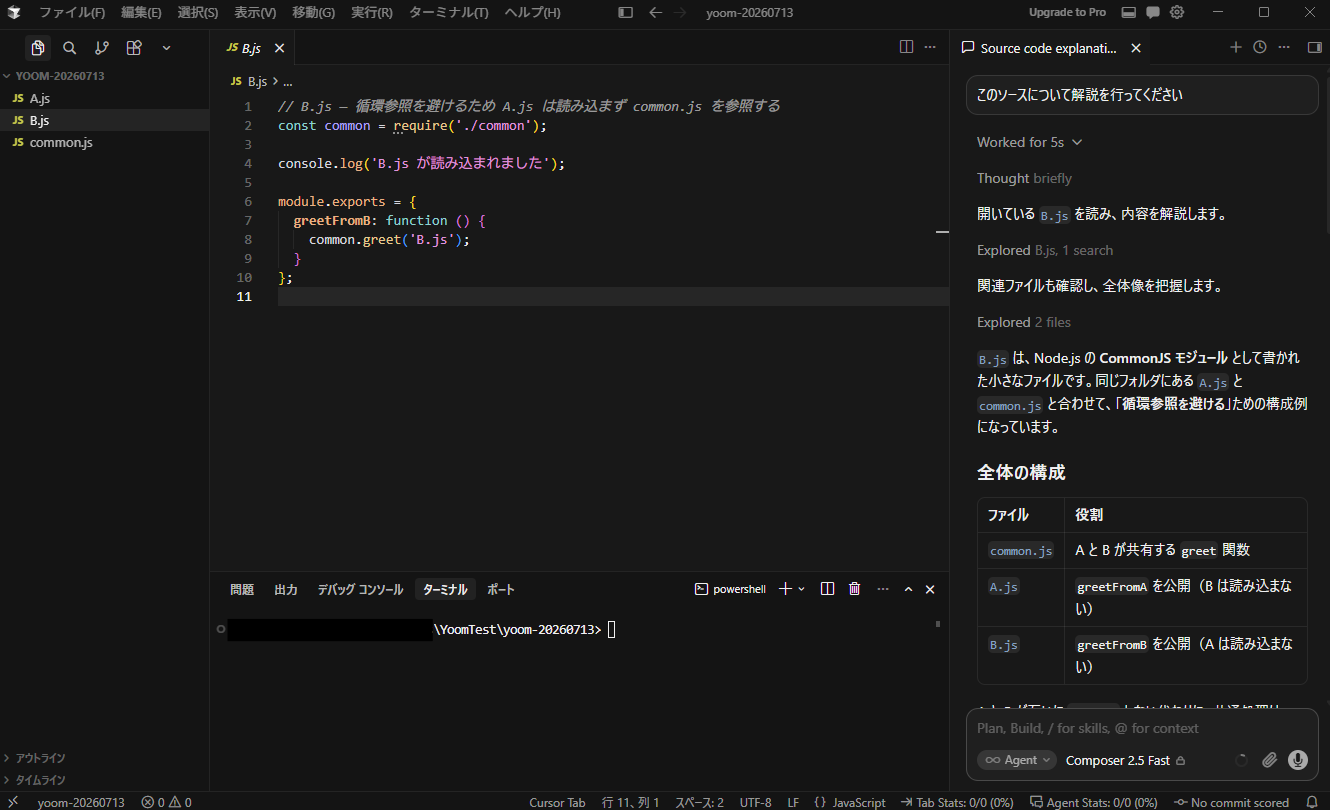Viewport: 1330px width, 810px height.
Task: Open the new terminal profile dropdown arrow
Action: (801, 589)
